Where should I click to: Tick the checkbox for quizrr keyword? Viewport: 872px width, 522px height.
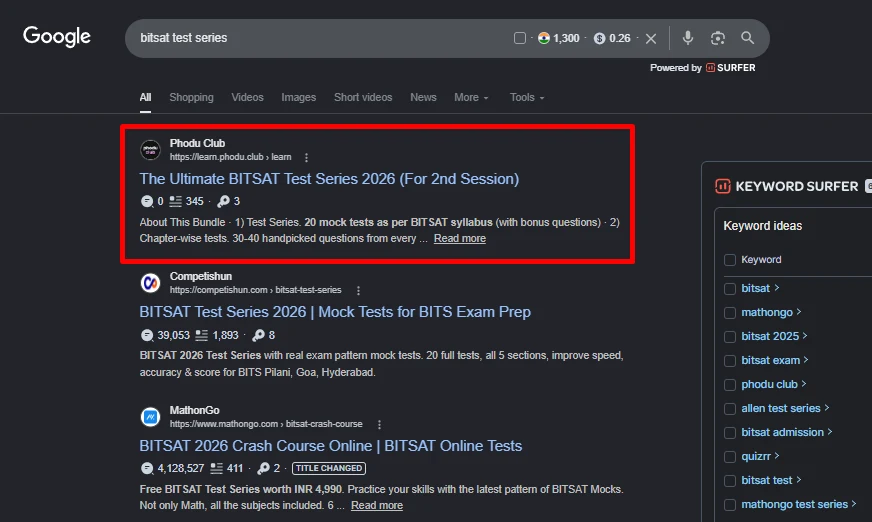tap(730, 456)
